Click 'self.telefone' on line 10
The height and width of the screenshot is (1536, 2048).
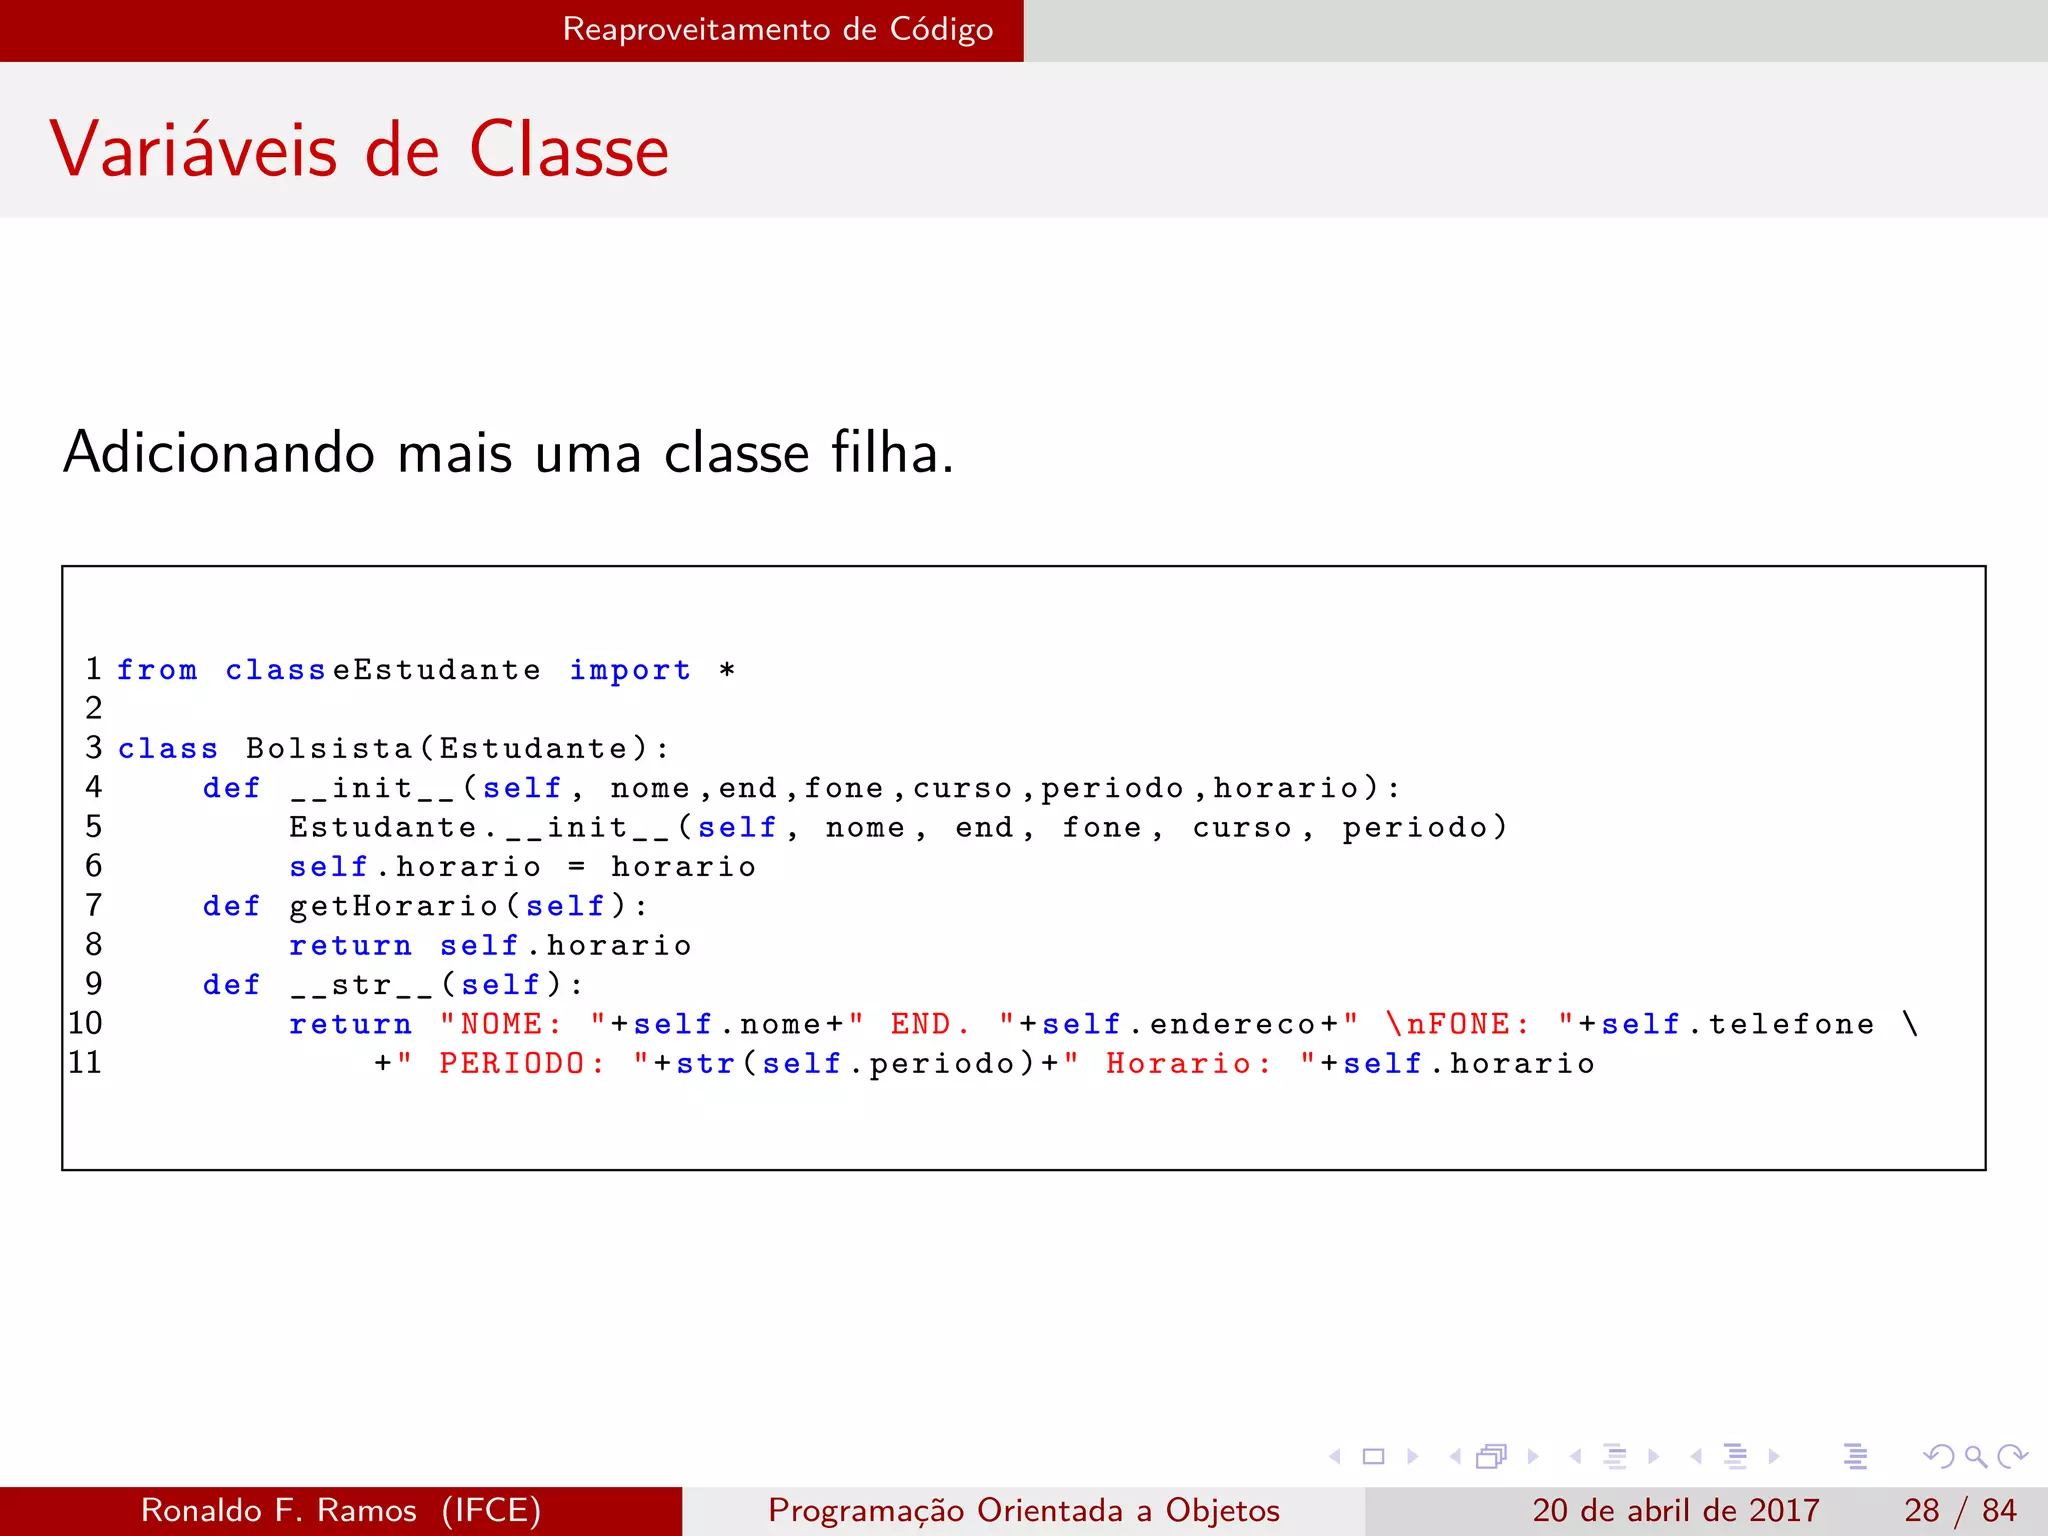[1738, 1024]
